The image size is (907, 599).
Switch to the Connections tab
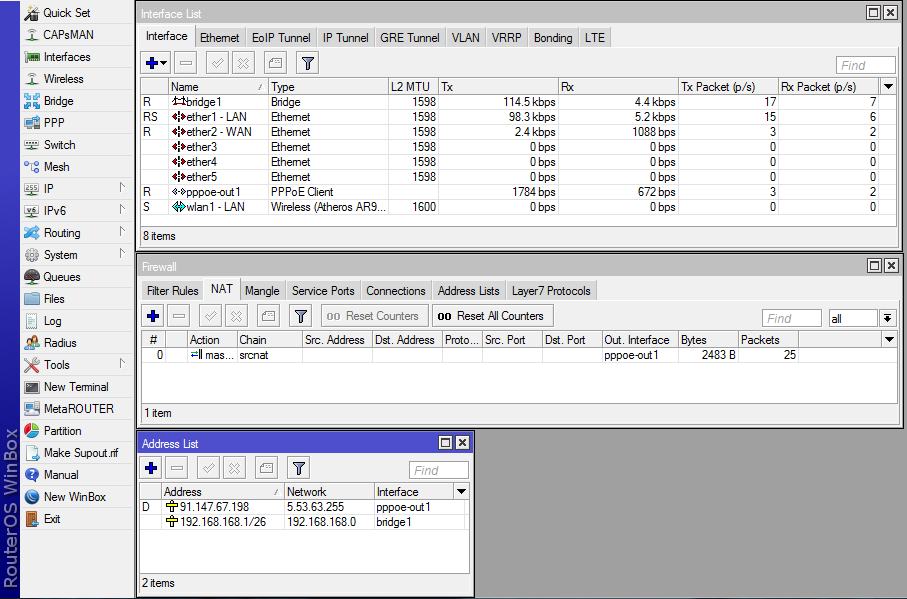coord(396,291)
